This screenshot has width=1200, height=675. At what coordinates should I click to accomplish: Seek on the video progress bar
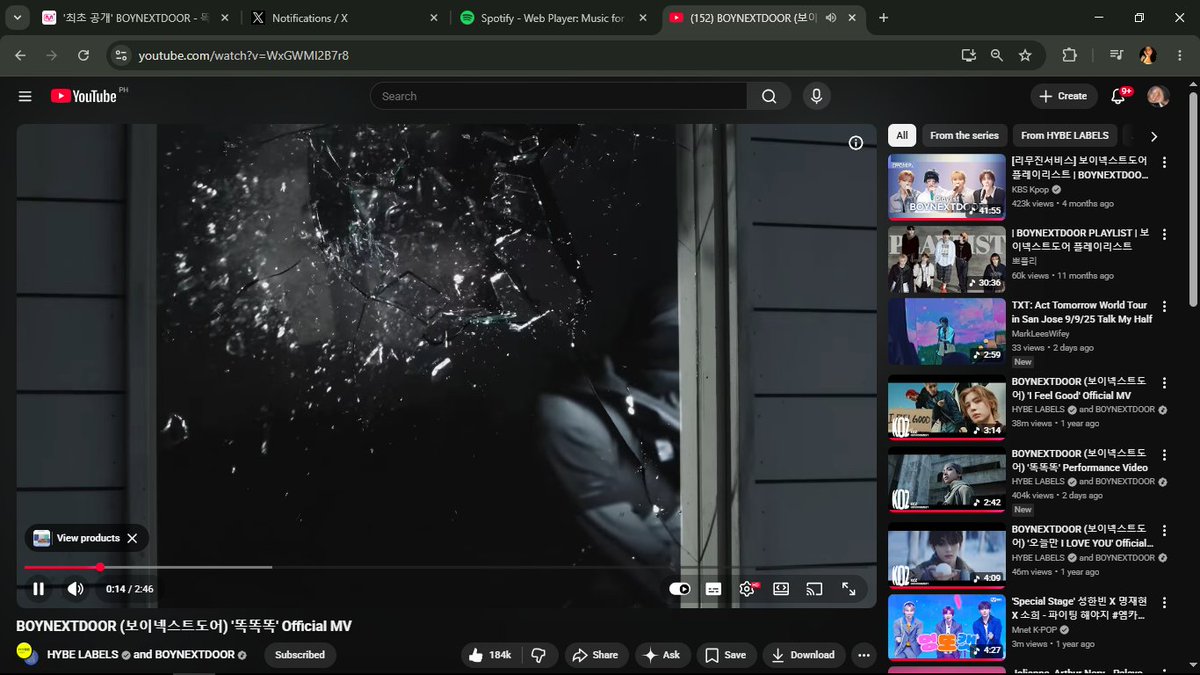(446, 567)
